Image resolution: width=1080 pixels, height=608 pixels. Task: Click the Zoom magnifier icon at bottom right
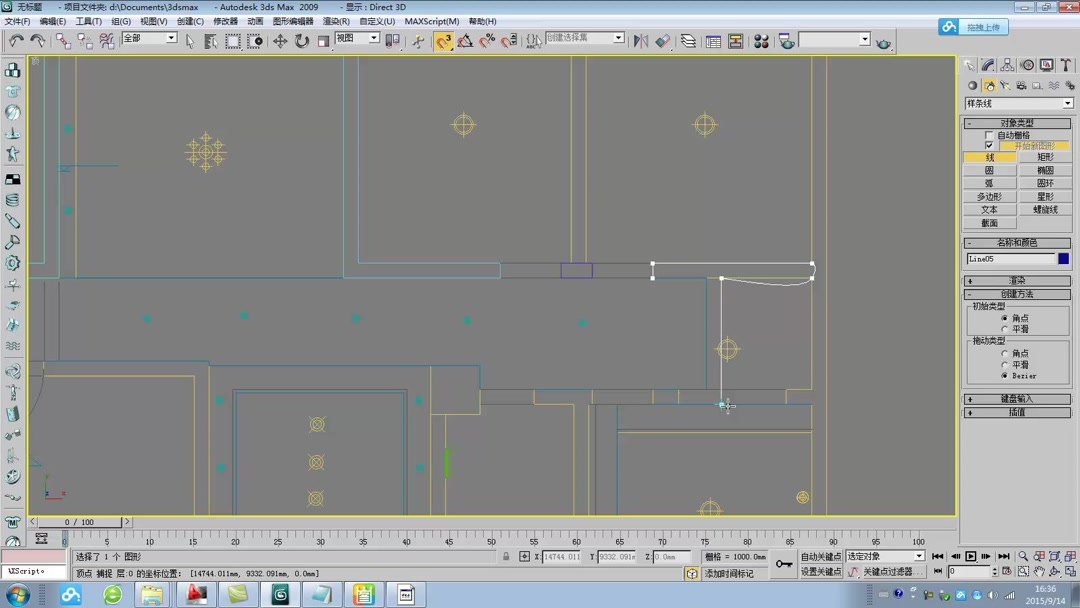pos(1023,556)
